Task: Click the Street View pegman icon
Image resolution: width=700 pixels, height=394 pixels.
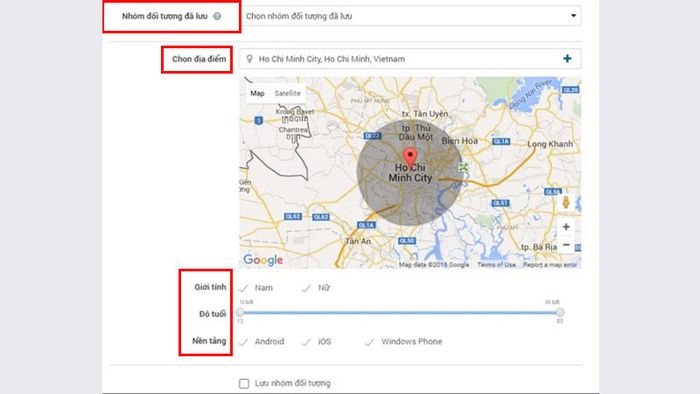Action: point(566,202)
